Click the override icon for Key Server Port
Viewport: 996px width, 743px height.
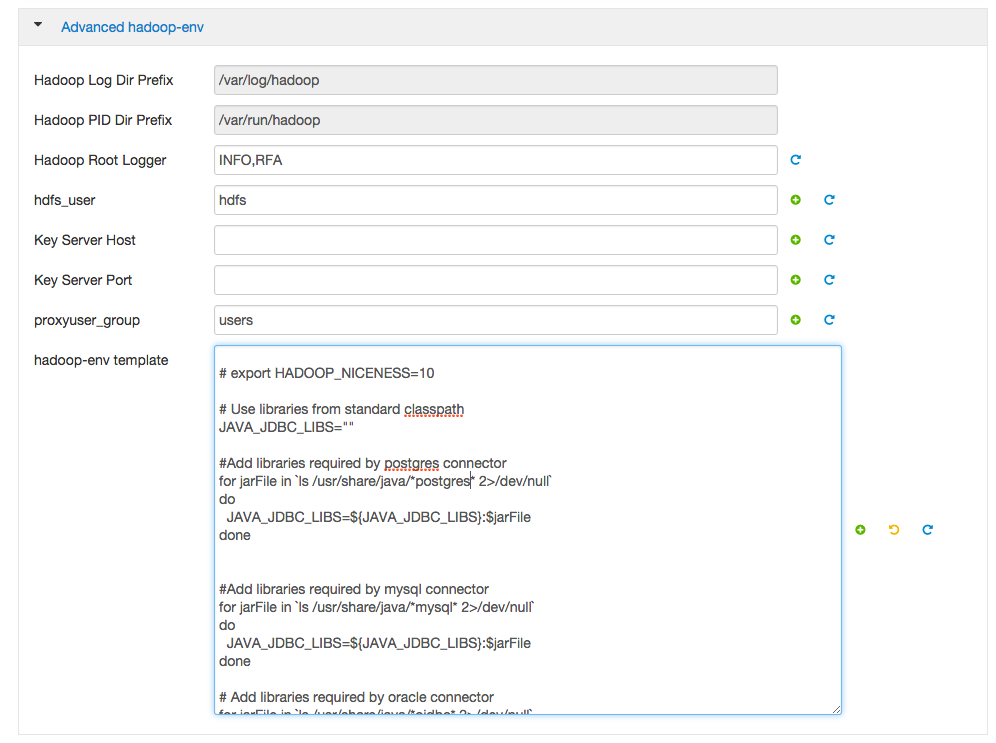[795, 279]
